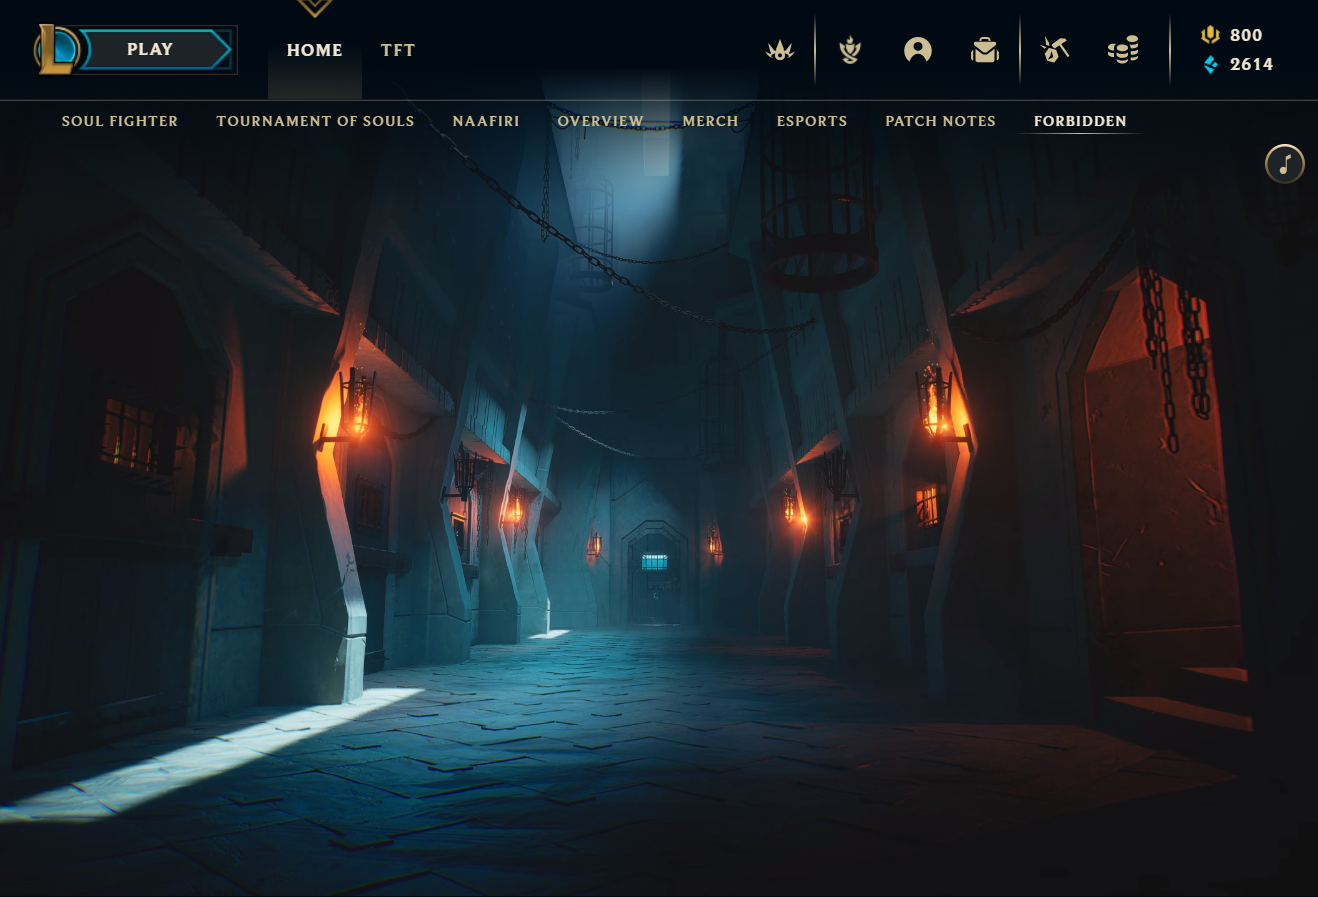Open the MERCH tab
The width and height of the screenshot is (1318, 897).
point(710,121)
